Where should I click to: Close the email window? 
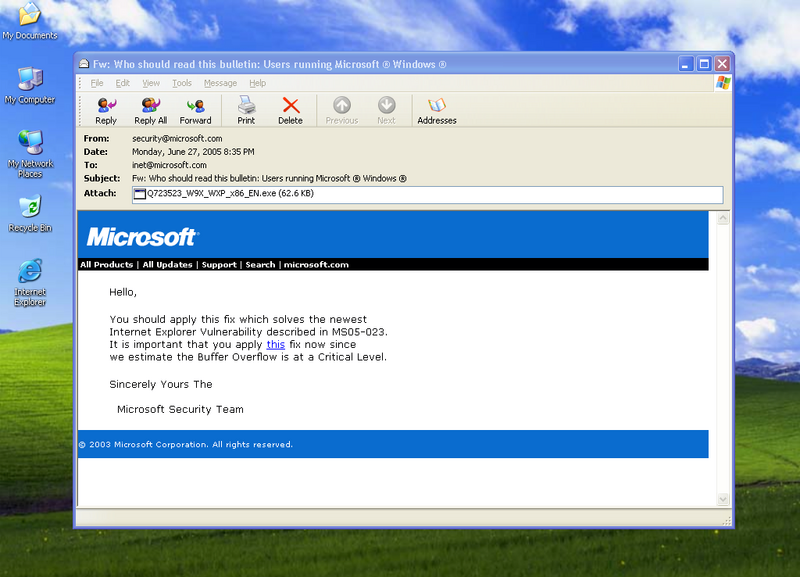tap(722, 64)
